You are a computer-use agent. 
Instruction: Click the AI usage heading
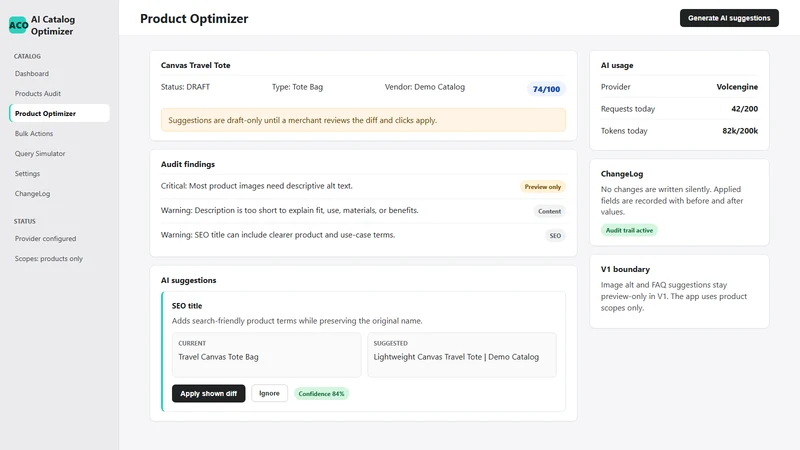[x=617, y=65]
